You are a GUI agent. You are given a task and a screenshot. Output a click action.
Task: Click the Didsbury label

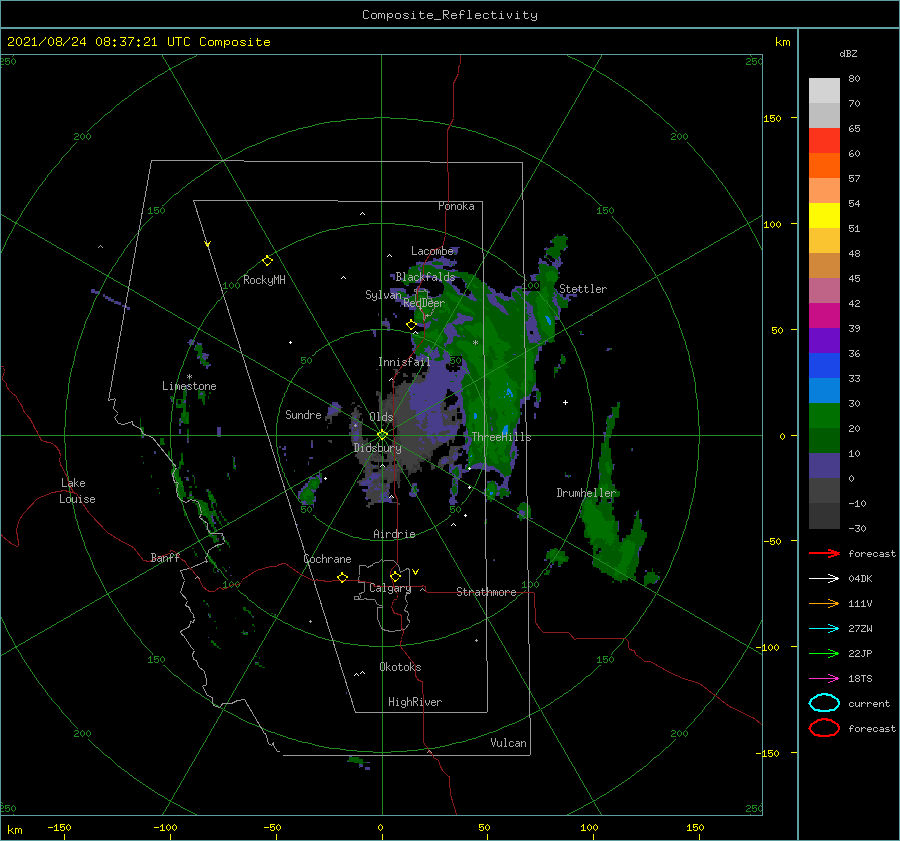click(x=377, y=448)
